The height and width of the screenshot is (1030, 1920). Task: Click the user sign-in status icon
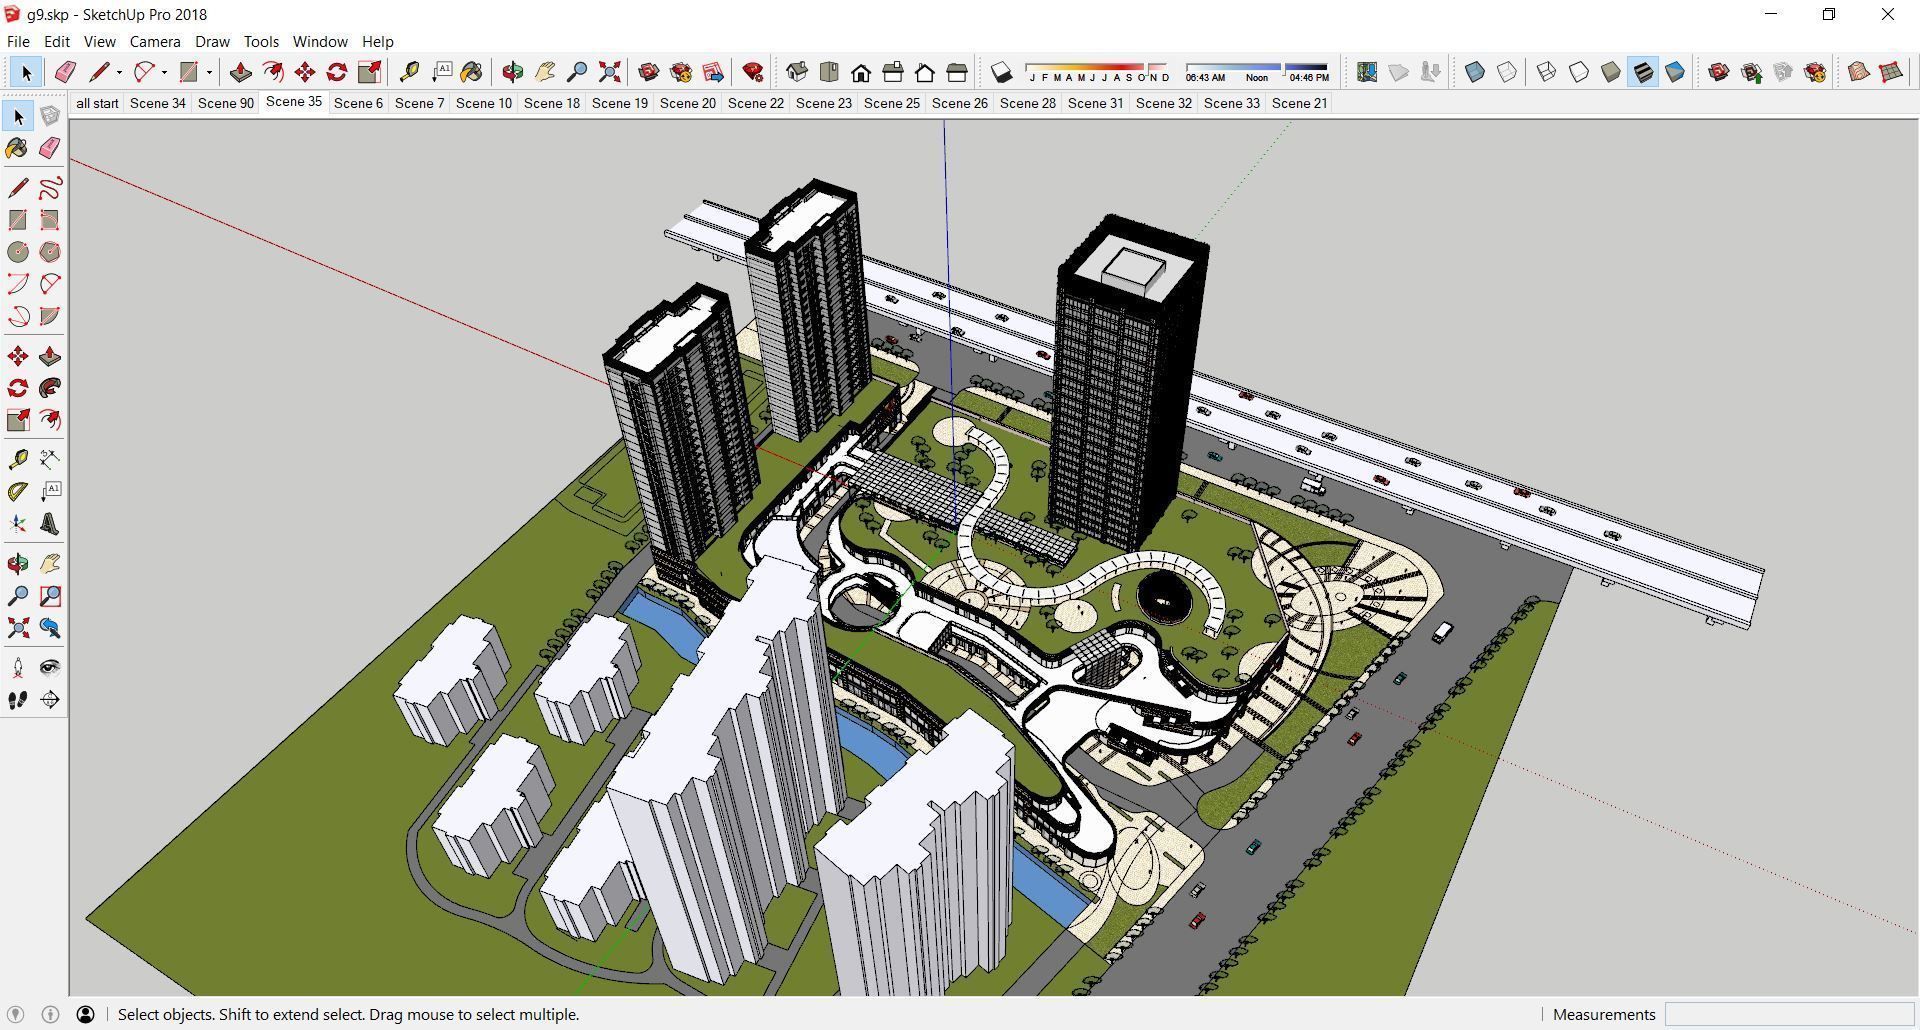[x=86, y=1014]
